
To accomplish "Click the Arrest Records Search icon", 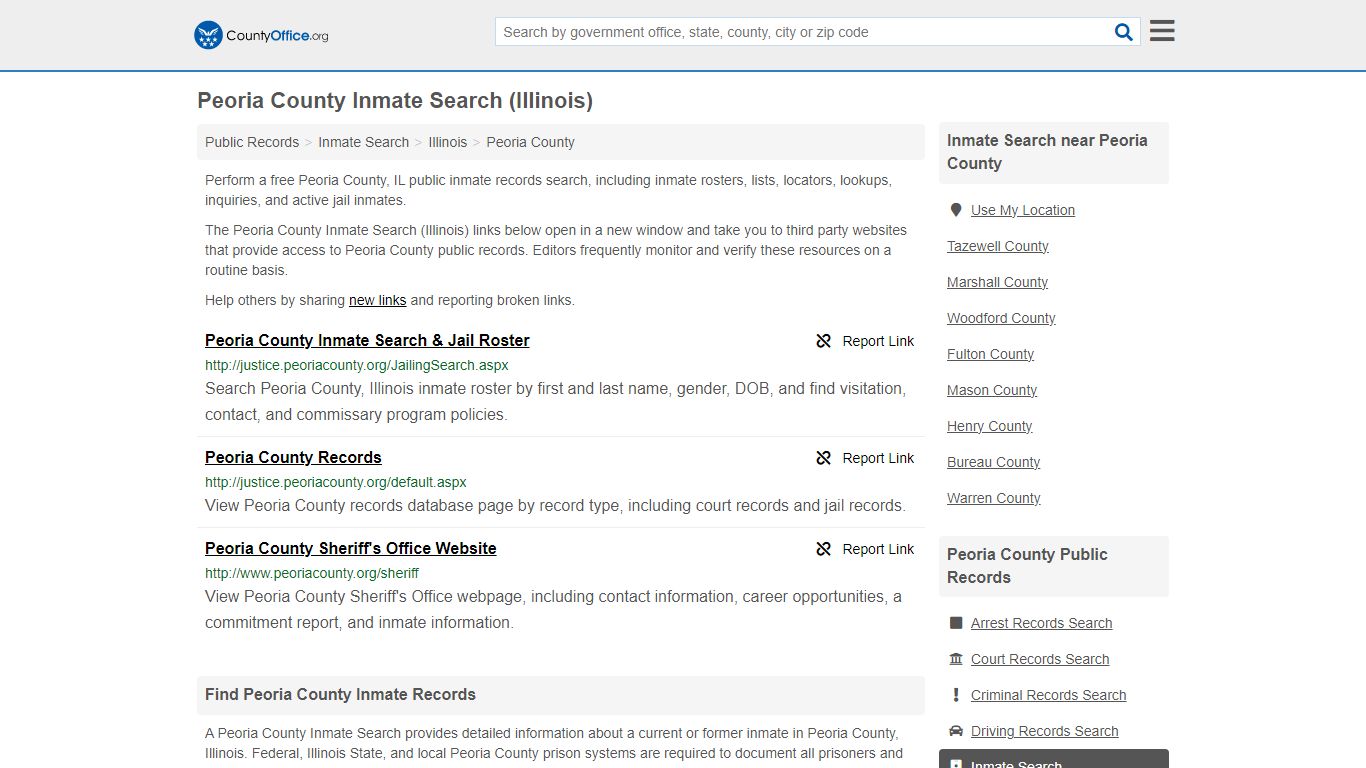I will tap(956, 623).
